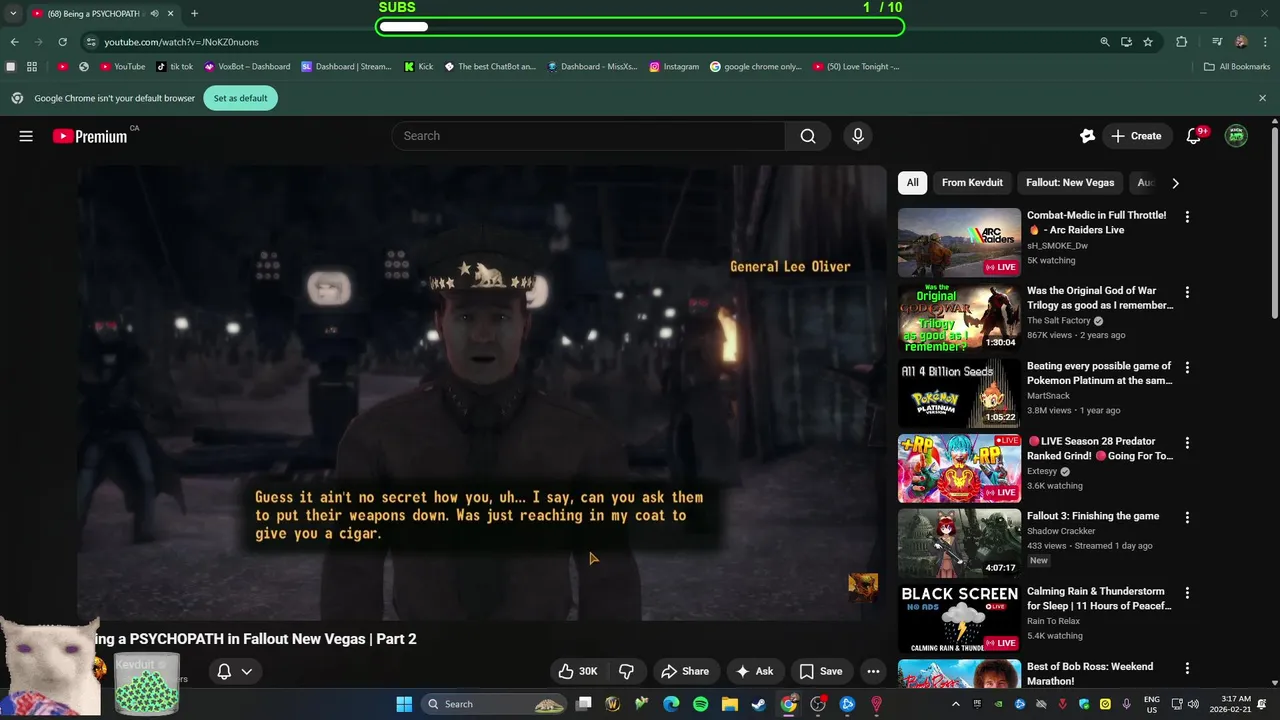The width and height of the screenshot is (1280, 720).
Task: Open tik tok bookmark
Action: click(x=174, y=67)
